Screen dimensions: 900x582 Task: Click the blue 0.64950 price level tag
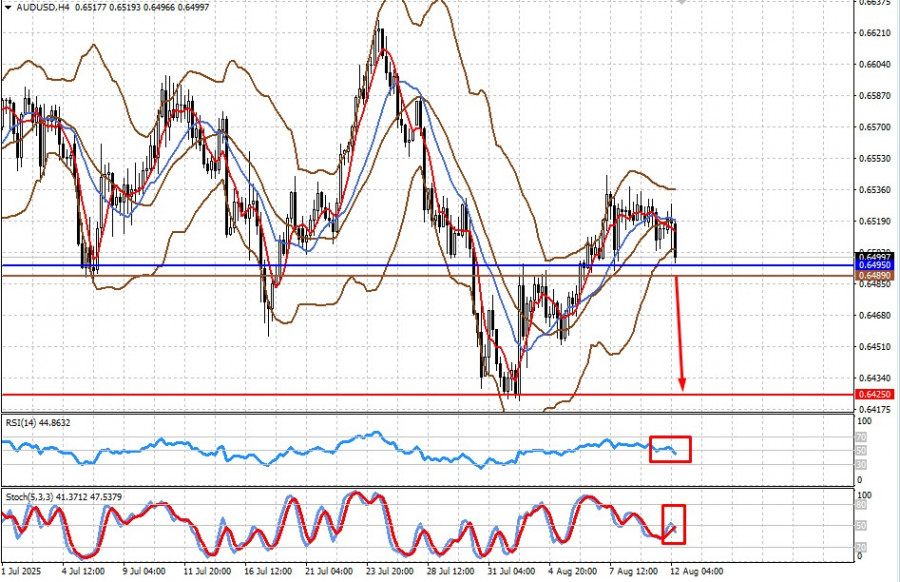coord(874,265)
